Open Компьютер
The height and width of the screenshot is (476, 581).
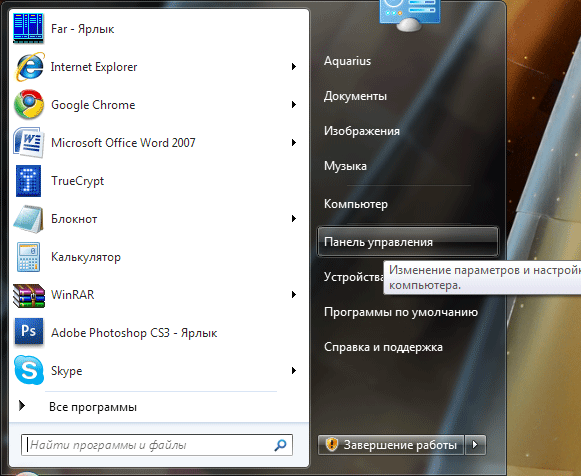tap(356, 204)
